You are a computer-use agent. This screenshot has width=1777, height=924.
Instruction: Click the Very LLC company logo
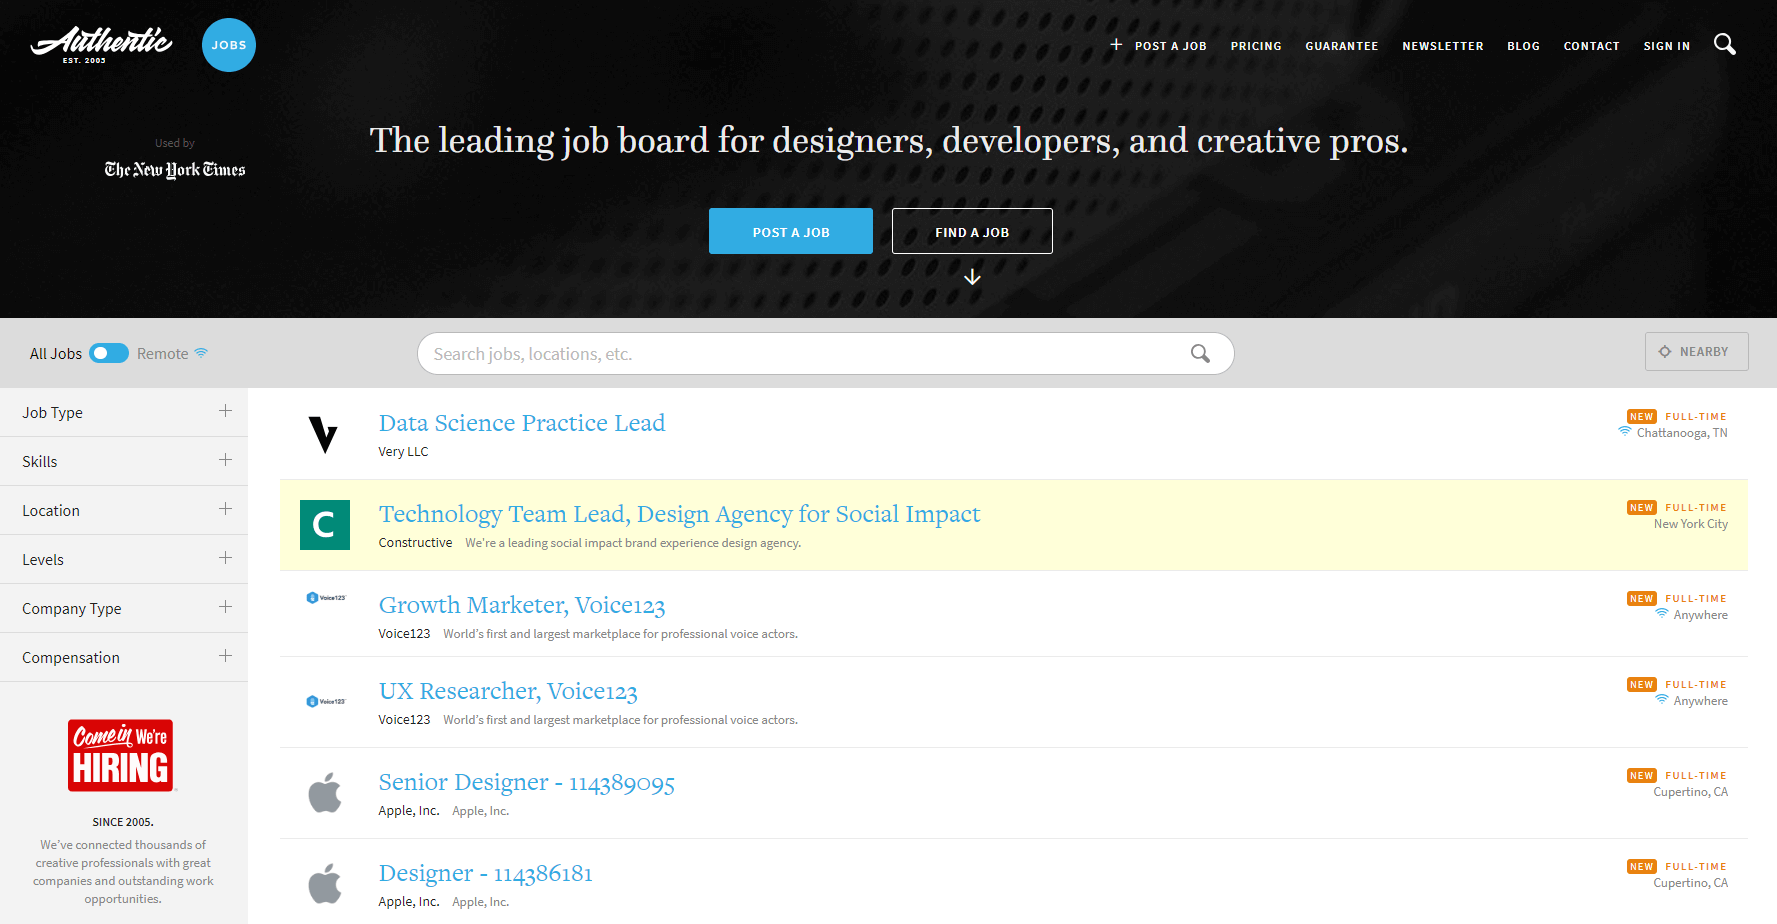pos(324,435)
